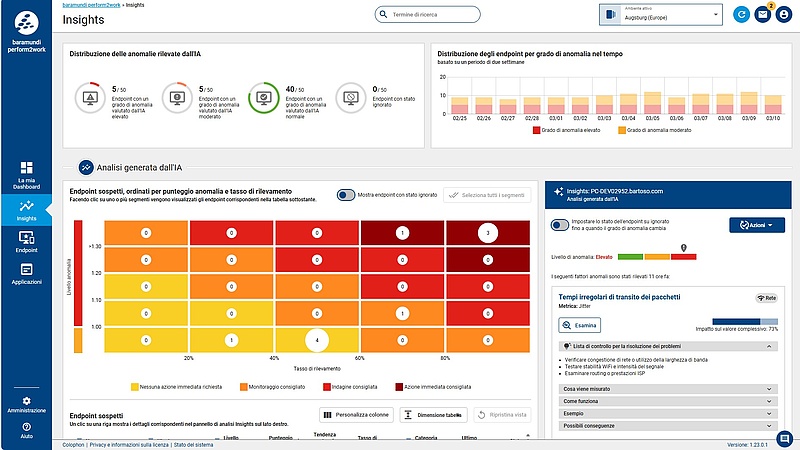The height and width of the screenshot is (450, 800).
Task: Select Insights in the sidebar menu
Action: [26, 208]
